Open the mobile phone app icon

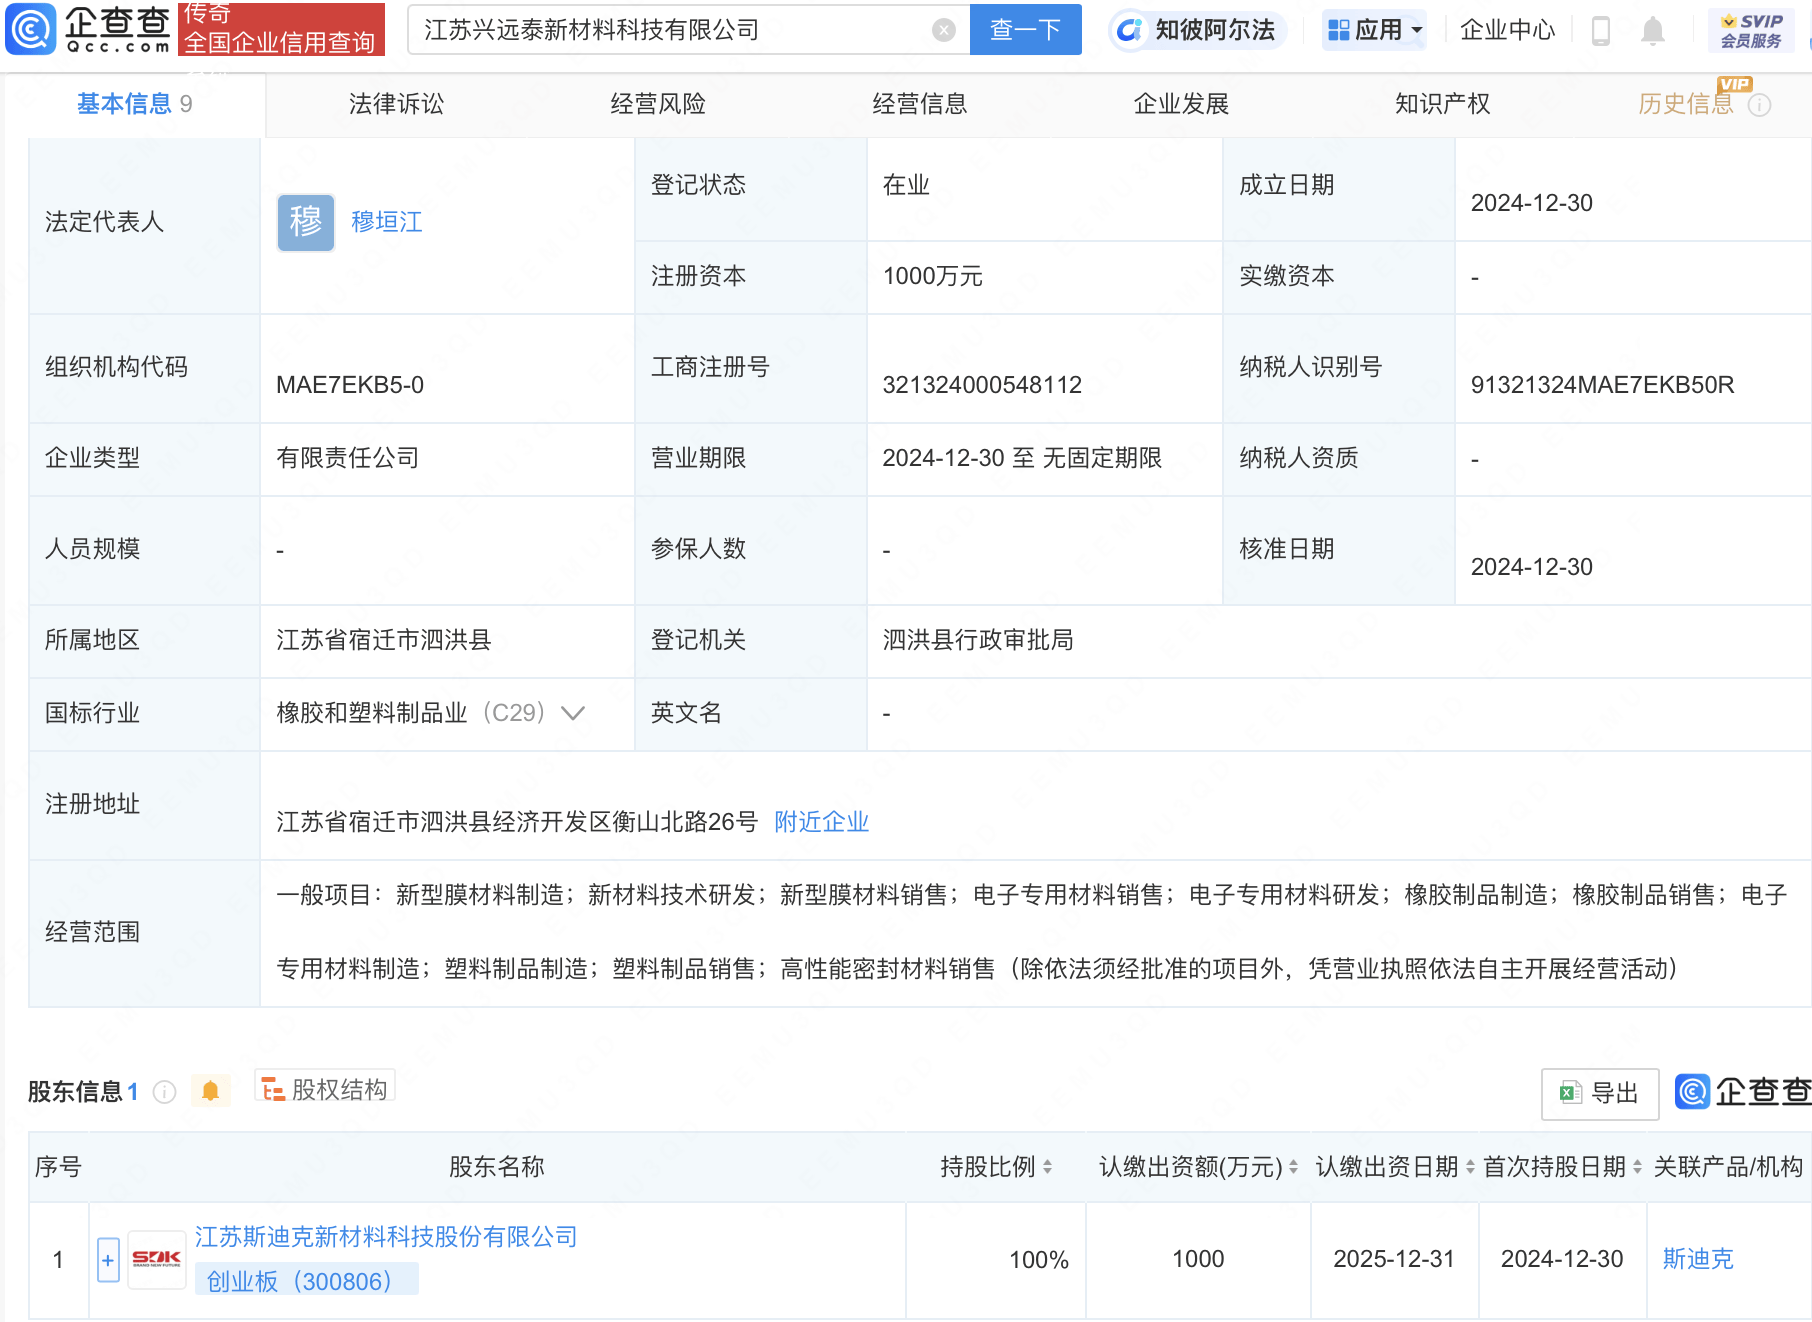pos(1600,31)
